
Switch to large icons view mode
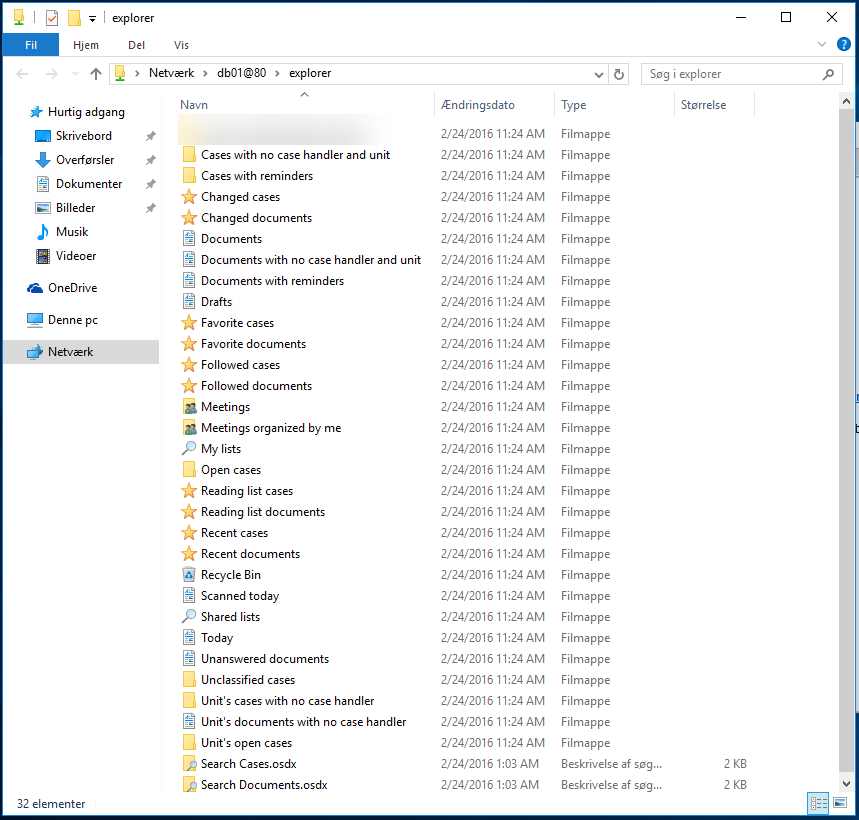840,803
